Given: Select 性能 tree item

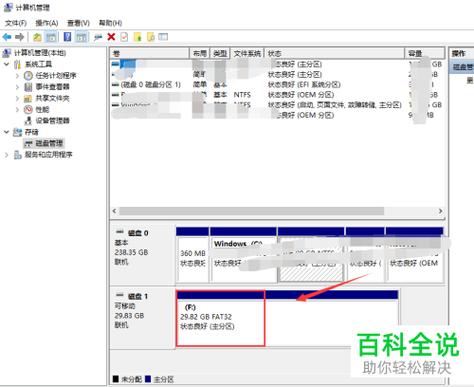Looking at the screenshot, I should click(x=42, y=109).
